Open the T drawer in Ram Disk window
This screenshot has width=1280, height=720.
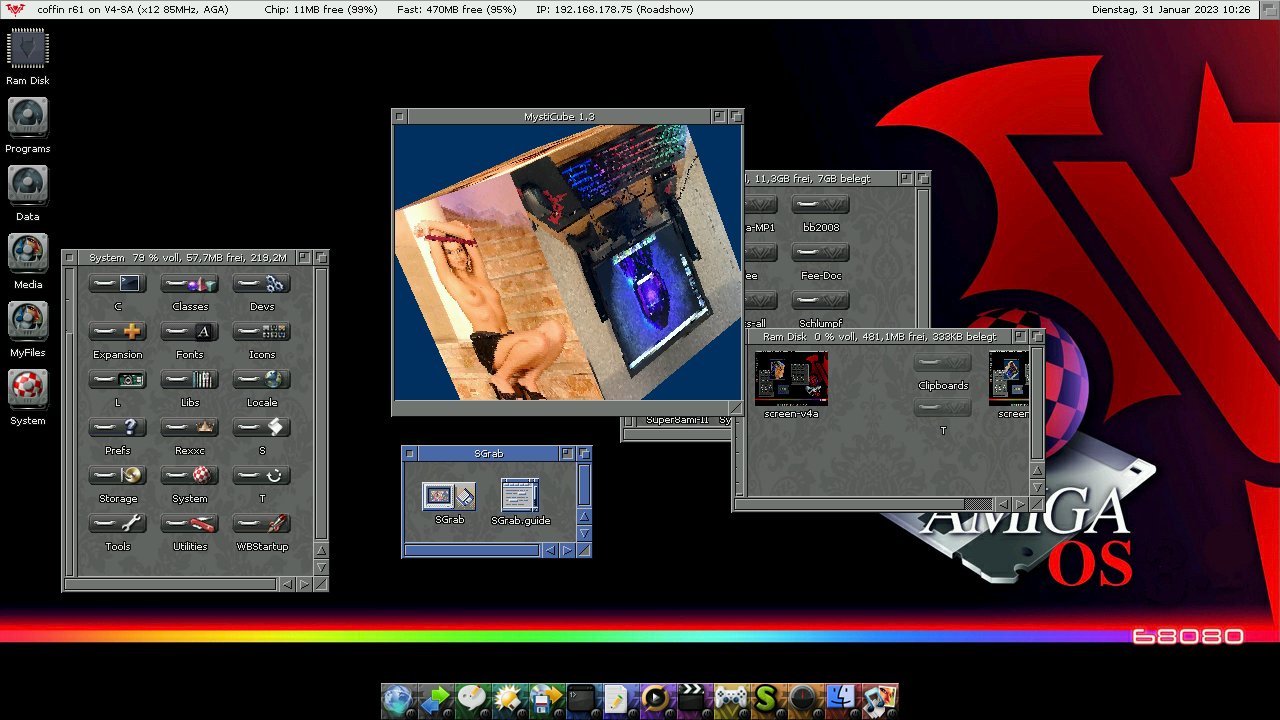point(943,408)
